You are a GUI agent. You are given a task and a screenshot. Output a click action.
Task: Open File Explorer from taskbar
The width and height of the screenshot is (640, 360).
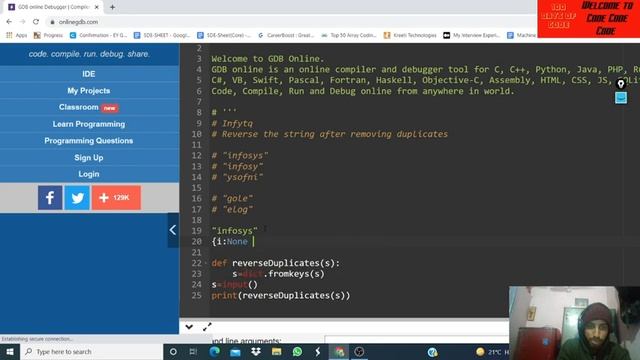coord(276,351)
